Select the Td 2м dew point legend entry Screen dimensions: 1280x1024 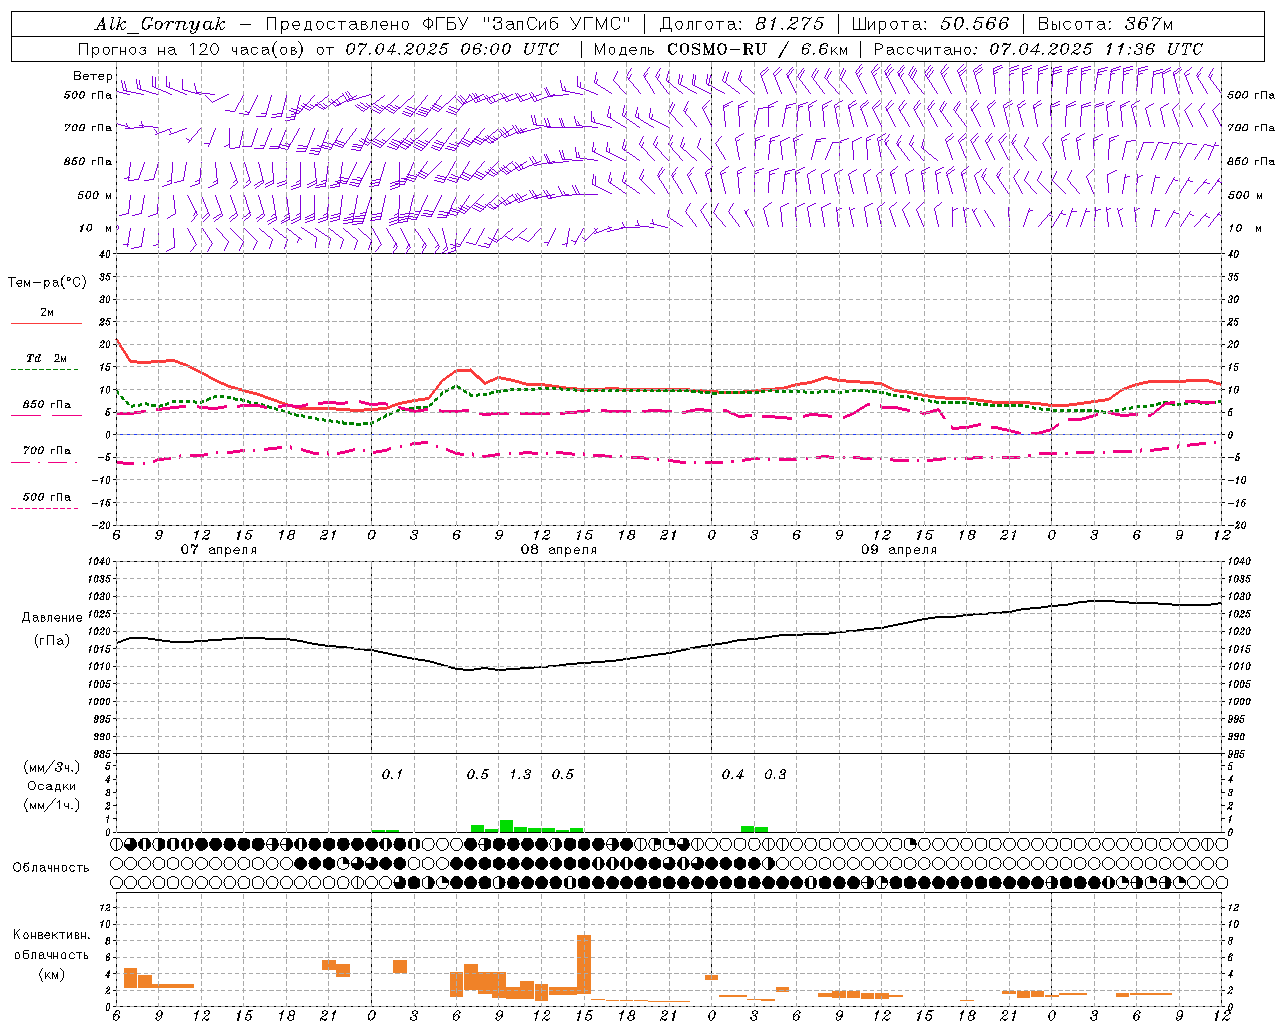pyautogui.click(x=46, y=358)
